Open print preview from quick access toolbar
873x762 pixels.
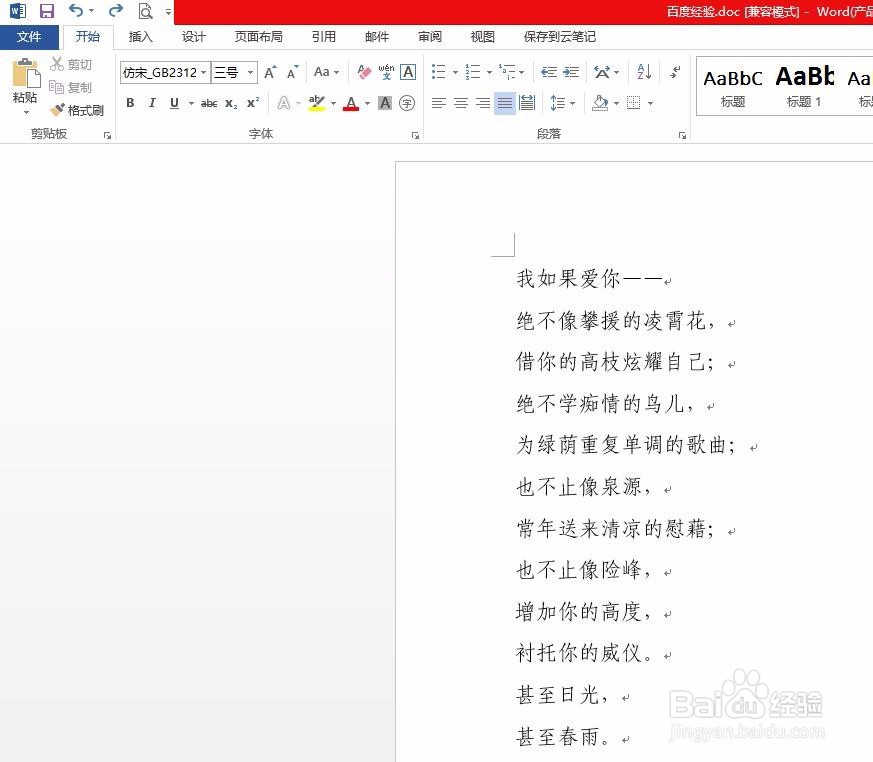click(x=145, y=11)
